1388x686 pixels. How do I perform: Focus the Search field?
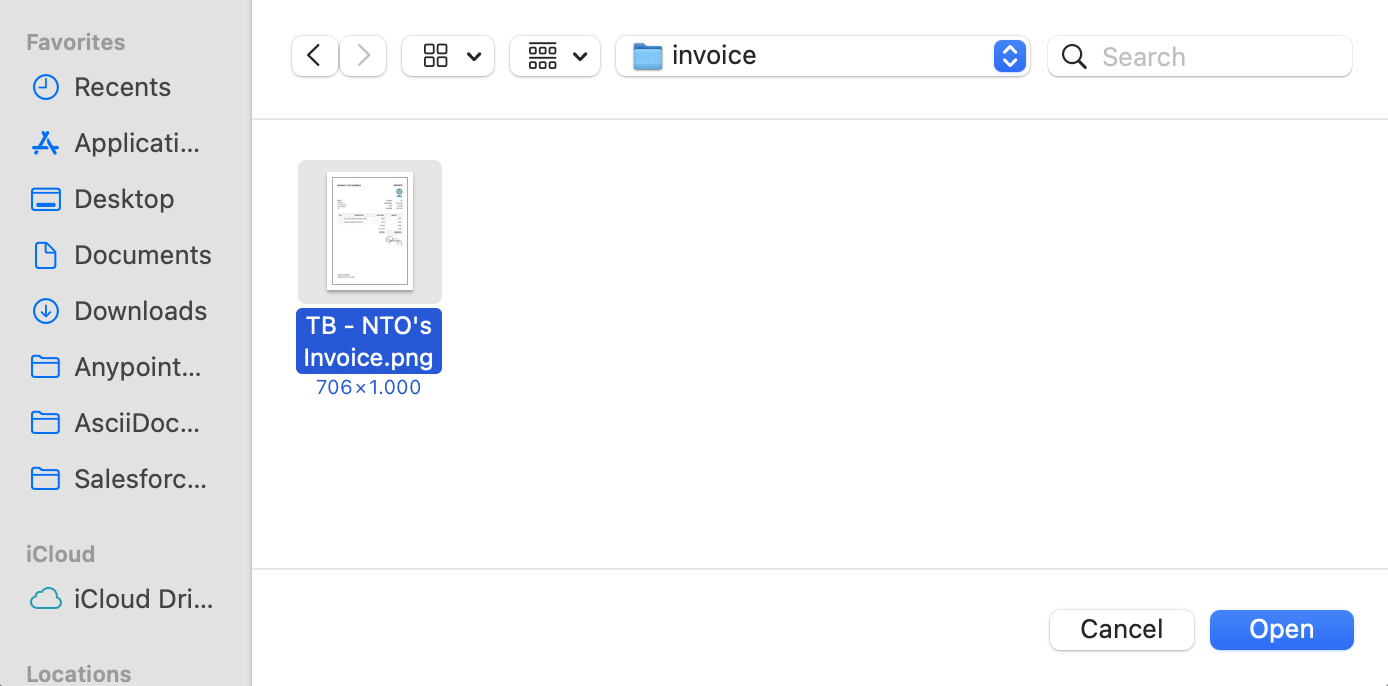1200,56
